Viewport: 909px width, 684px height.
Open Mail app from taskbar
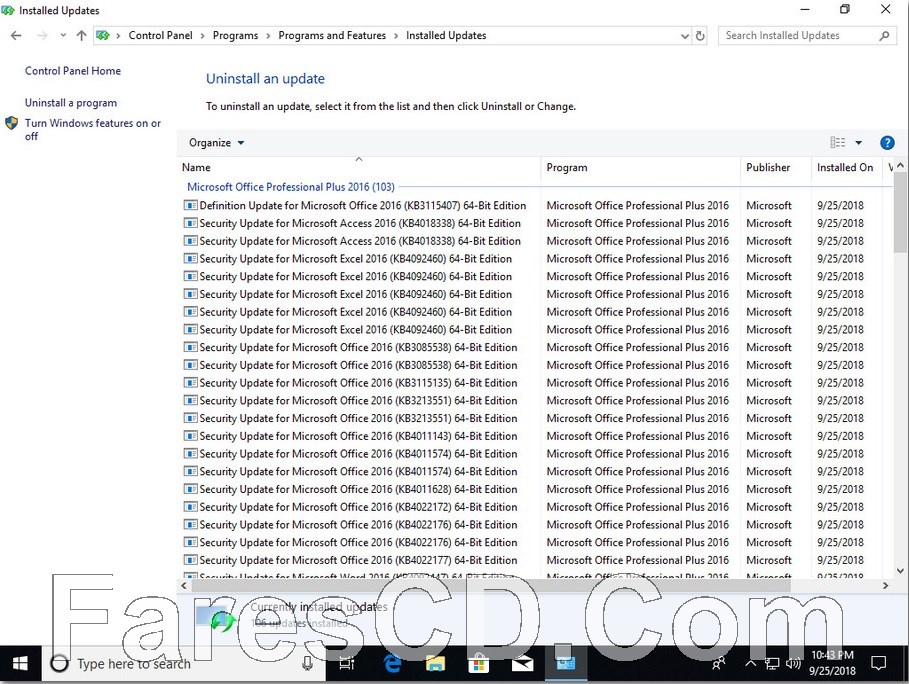coord(522,664)
